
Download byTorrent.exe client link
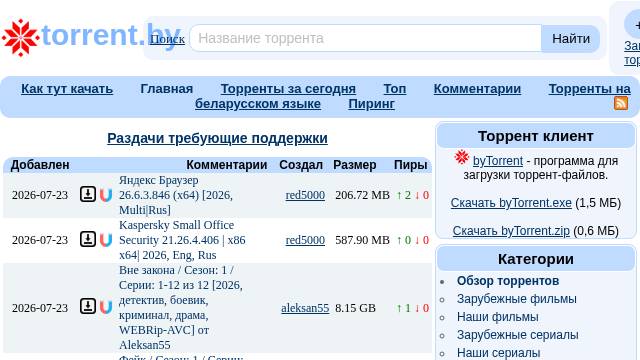click(x=511, y=203)
